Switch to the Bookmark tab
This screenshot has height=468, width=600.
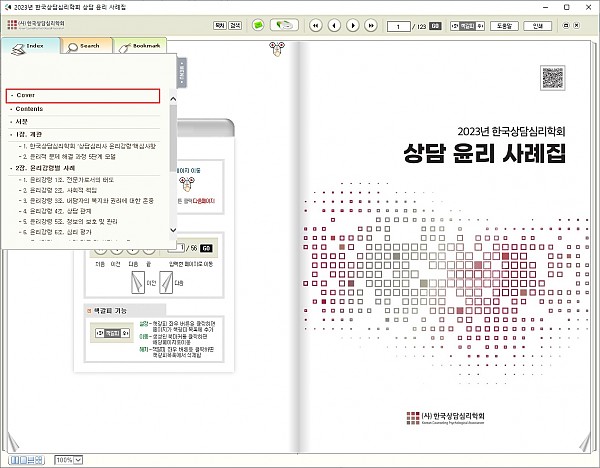pos(140,46)
